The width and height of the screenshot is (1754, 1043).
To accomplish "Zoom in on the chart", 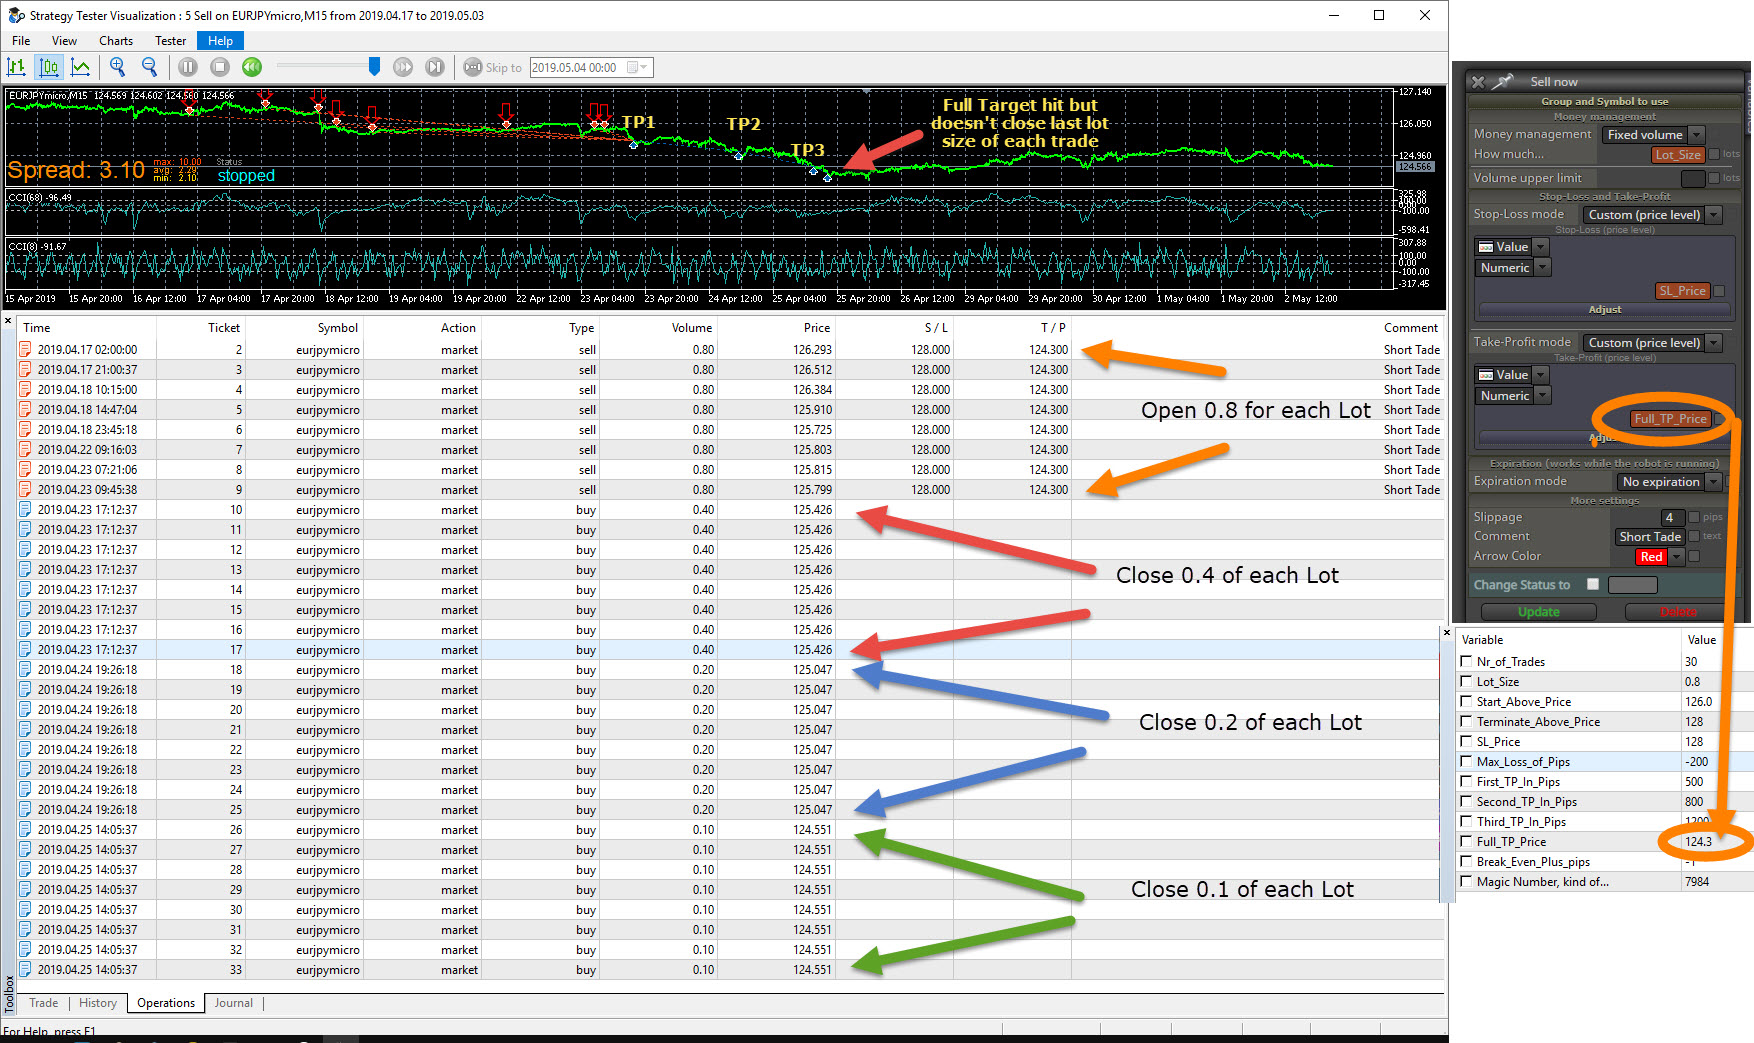I will (118, 67).
